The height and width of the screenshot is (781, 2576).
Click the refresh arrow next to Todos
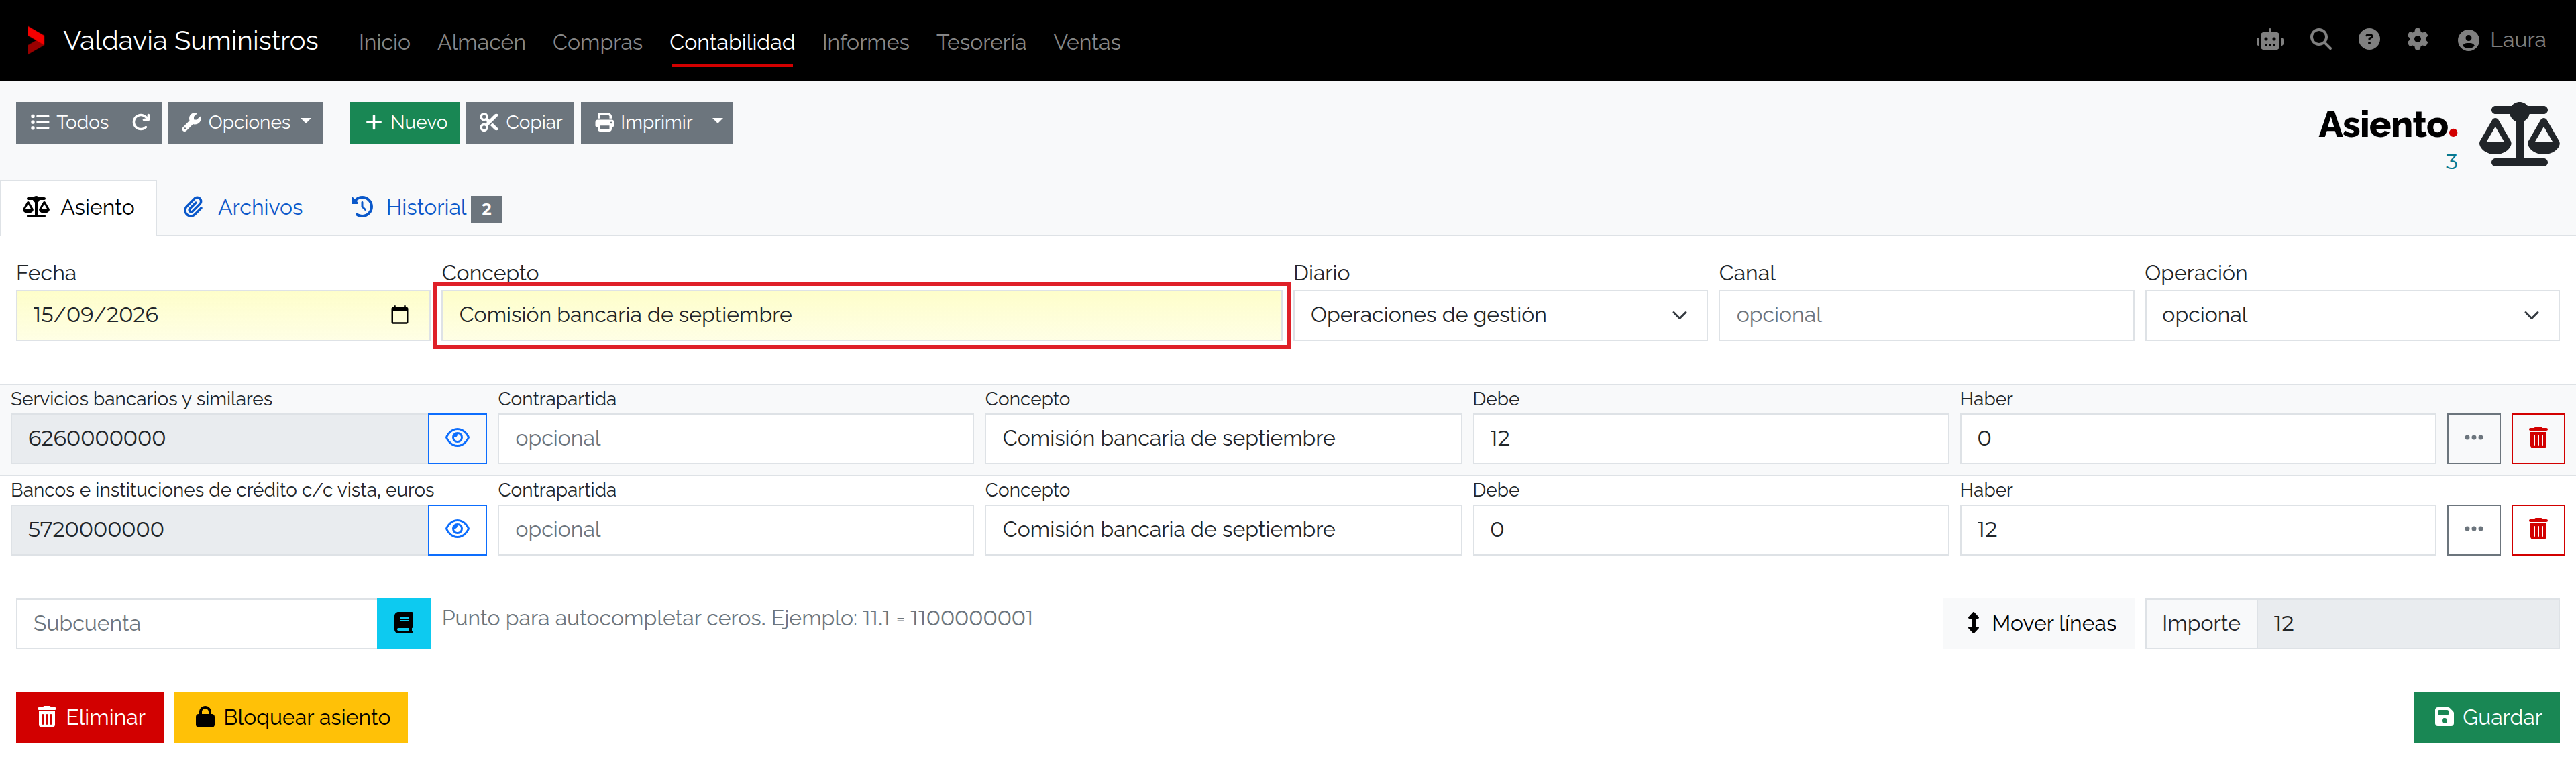[141, 122]
